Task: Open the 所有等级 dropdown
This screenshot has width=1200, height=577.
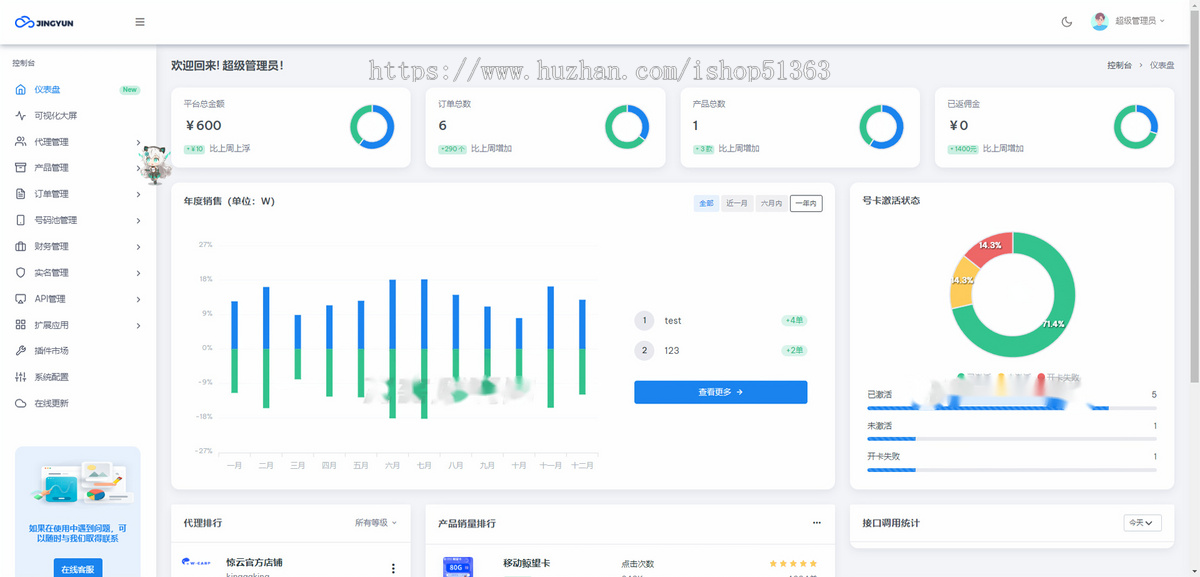Action: 376,522
